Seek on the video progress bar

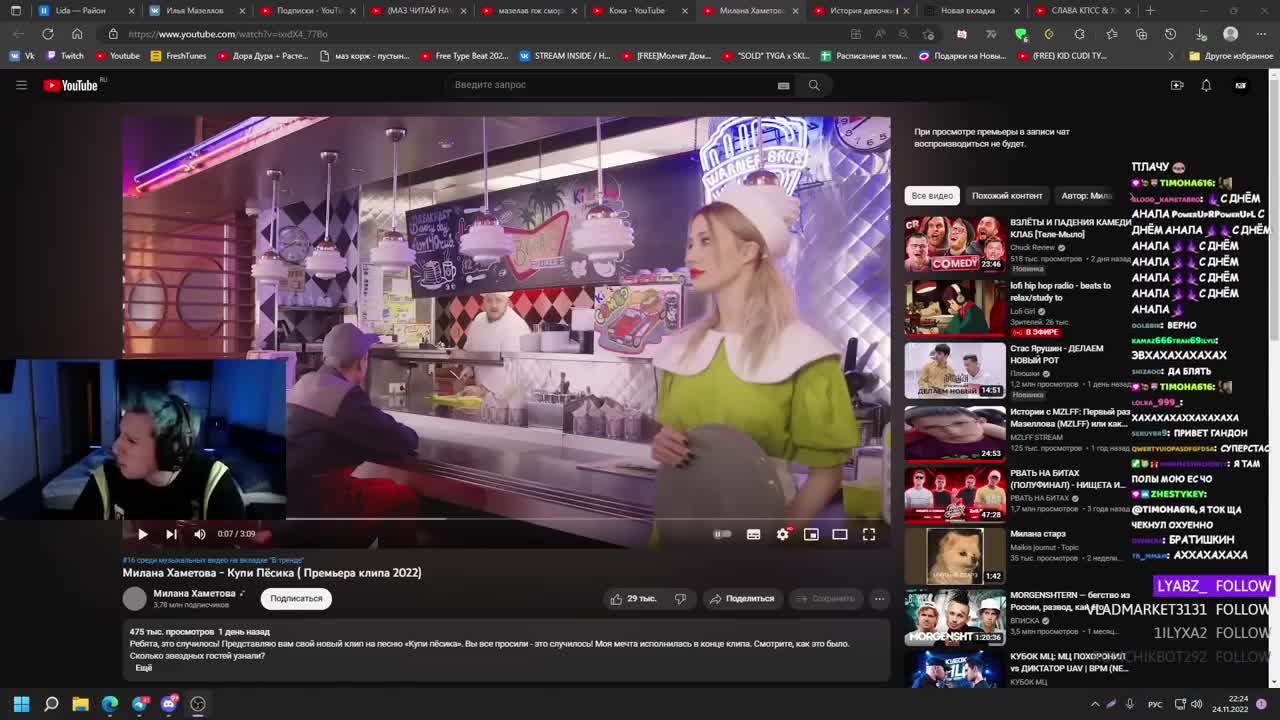(506, 518)
